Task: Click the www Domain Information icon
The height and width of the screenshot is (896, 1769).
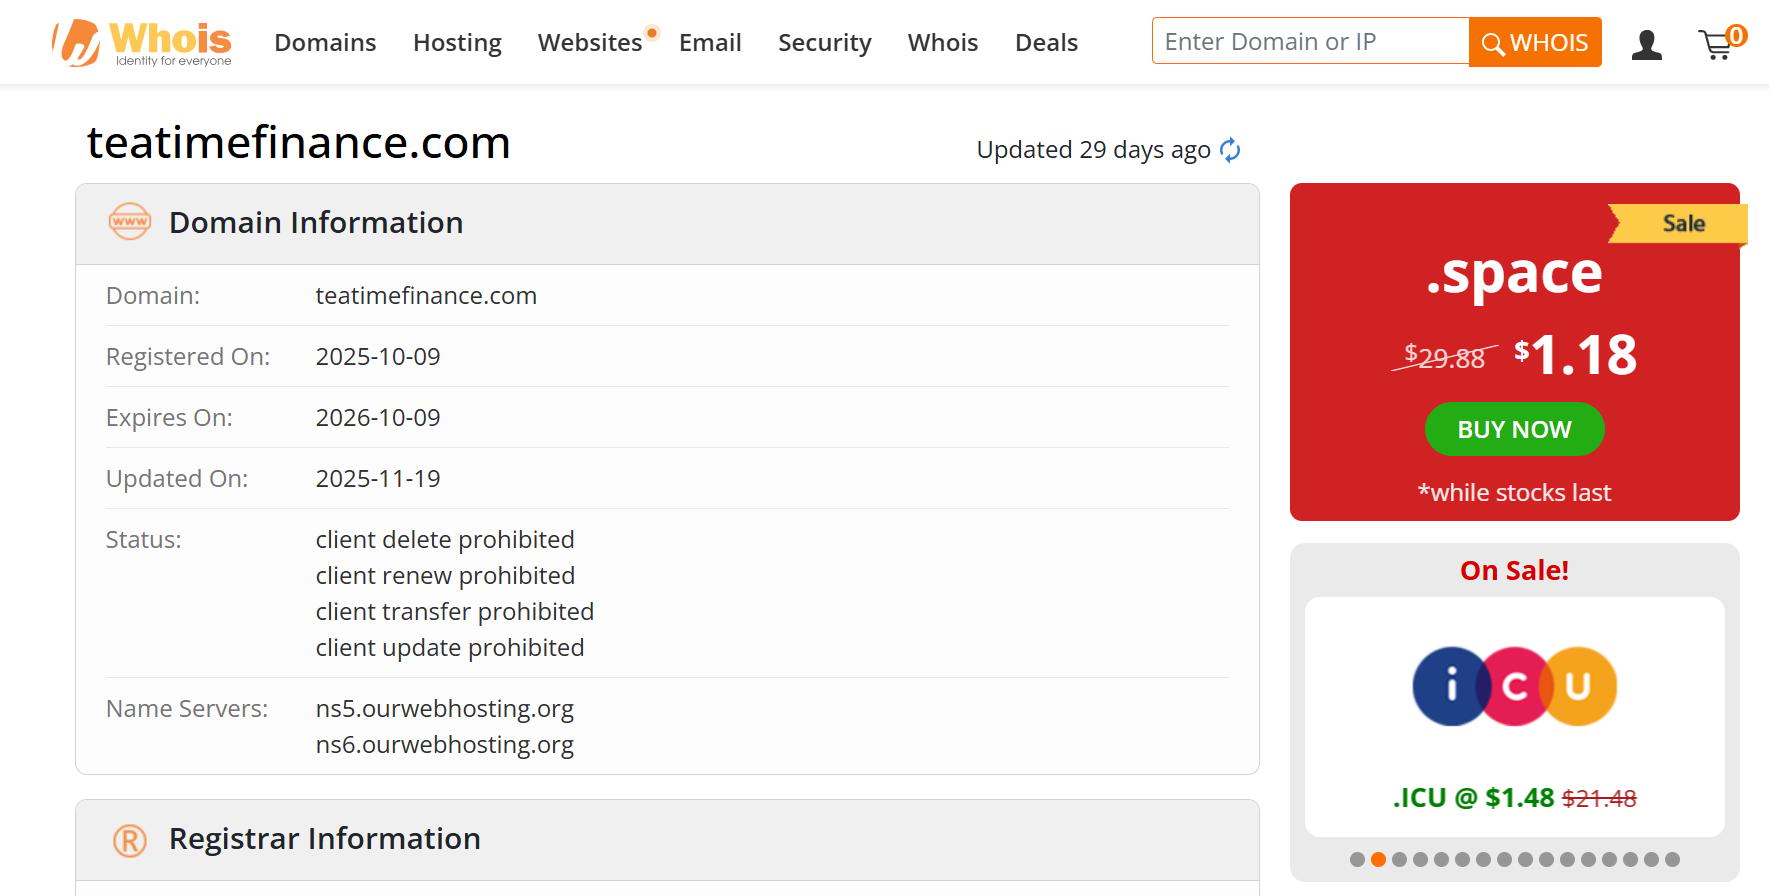Action: pos(130,221)
